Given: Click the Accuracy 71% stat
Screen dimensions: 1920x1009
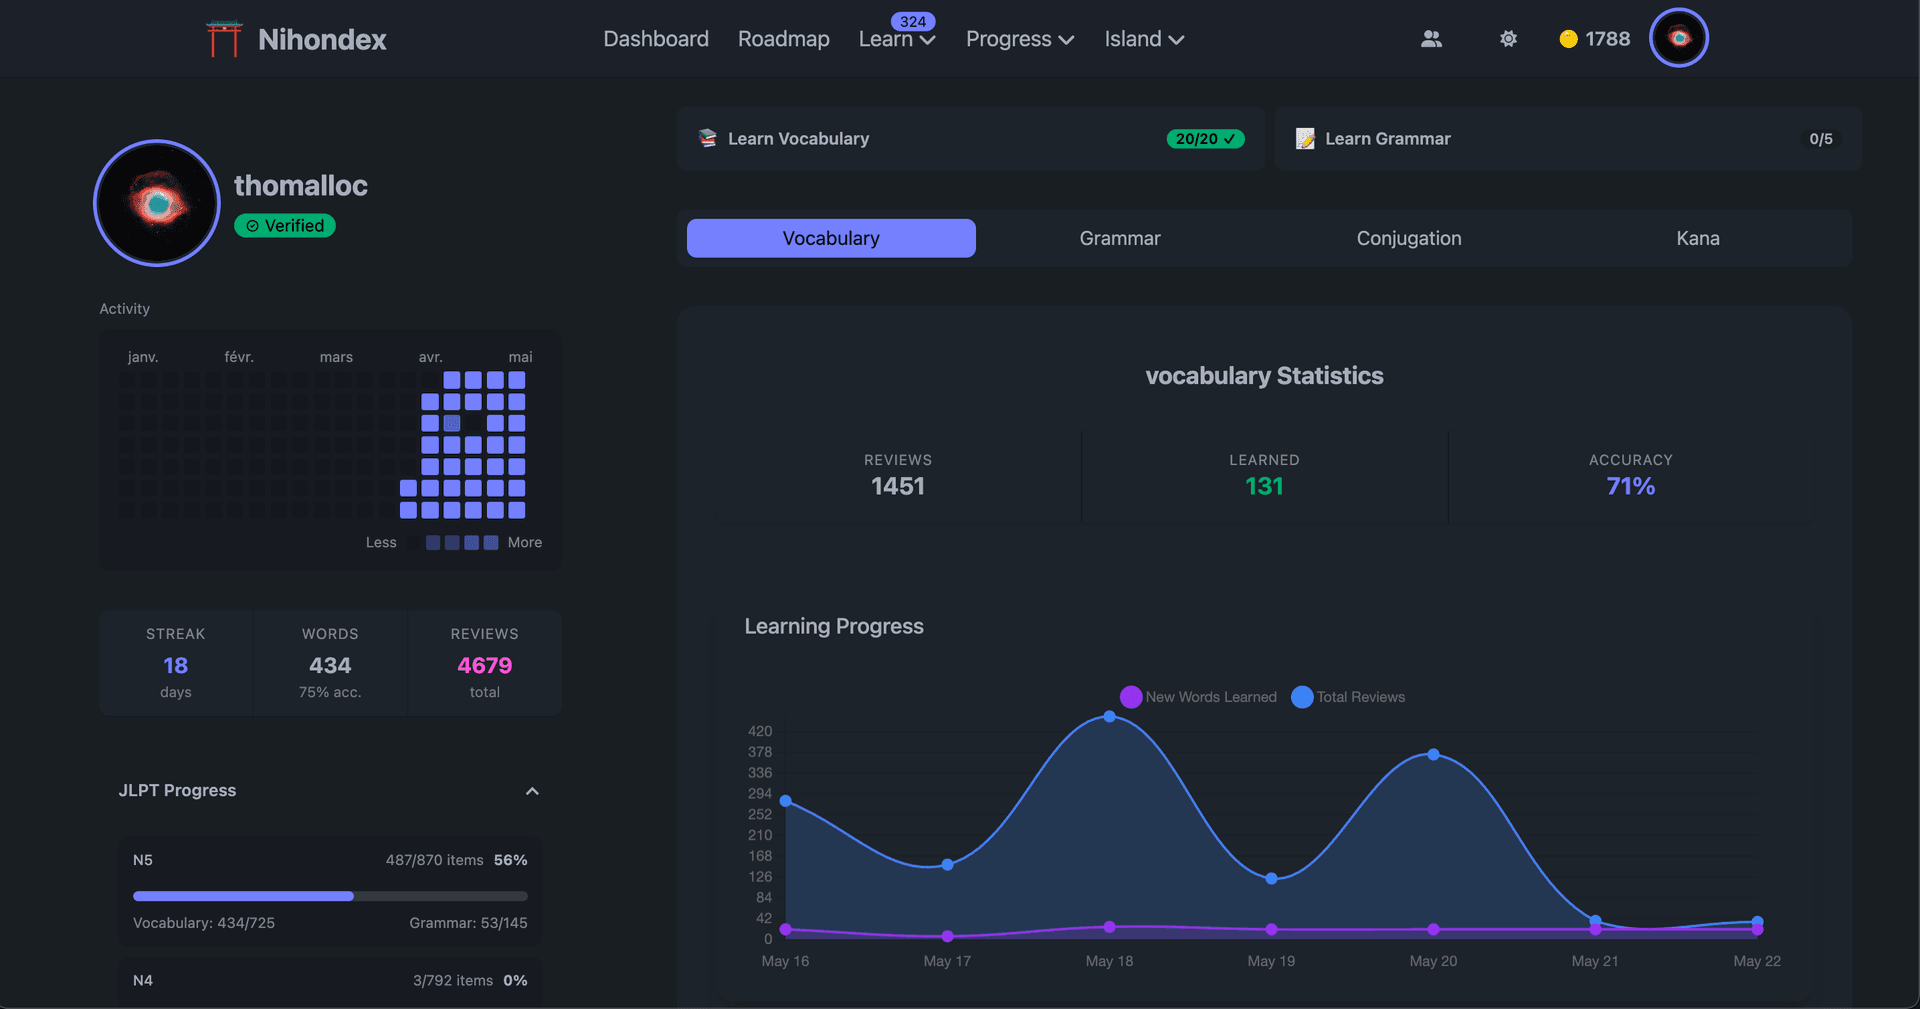Looking at the screenshot, I should coord(1631,475).
